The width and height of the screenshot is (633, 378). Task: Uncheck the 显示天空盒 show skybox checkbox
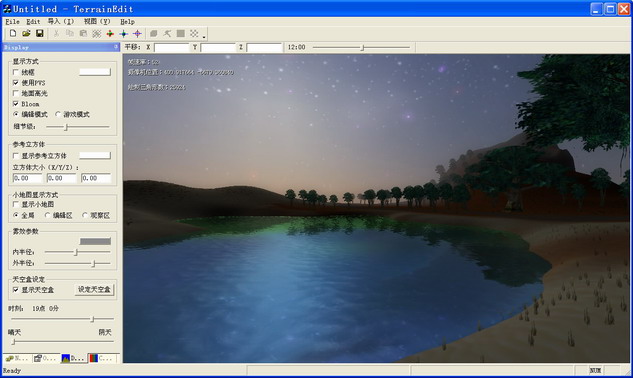point(16,290)
